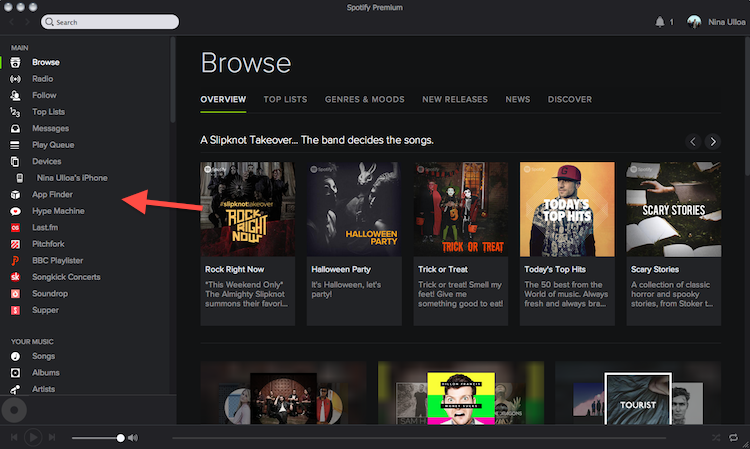Screen dimensions: 750x449
Task: Open Scary Stories cover art
Action: click(674, 209)
